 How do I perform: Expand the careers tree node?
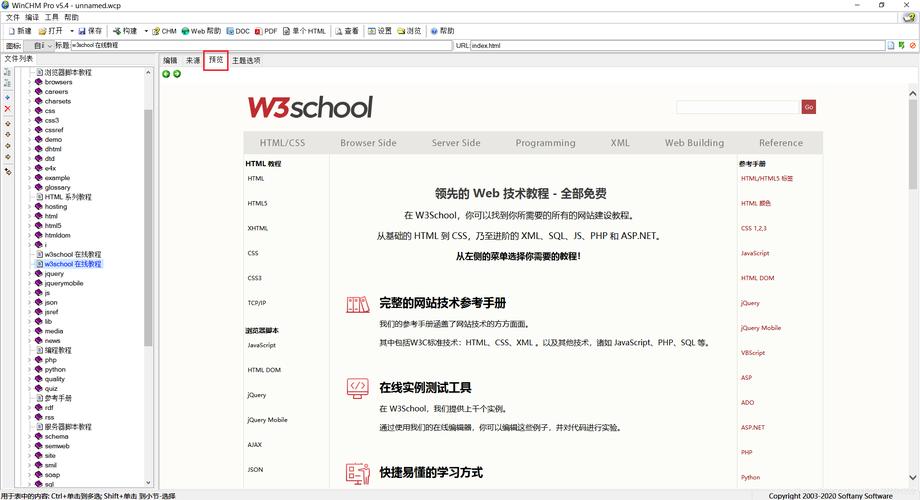click(x=29, y=92)
